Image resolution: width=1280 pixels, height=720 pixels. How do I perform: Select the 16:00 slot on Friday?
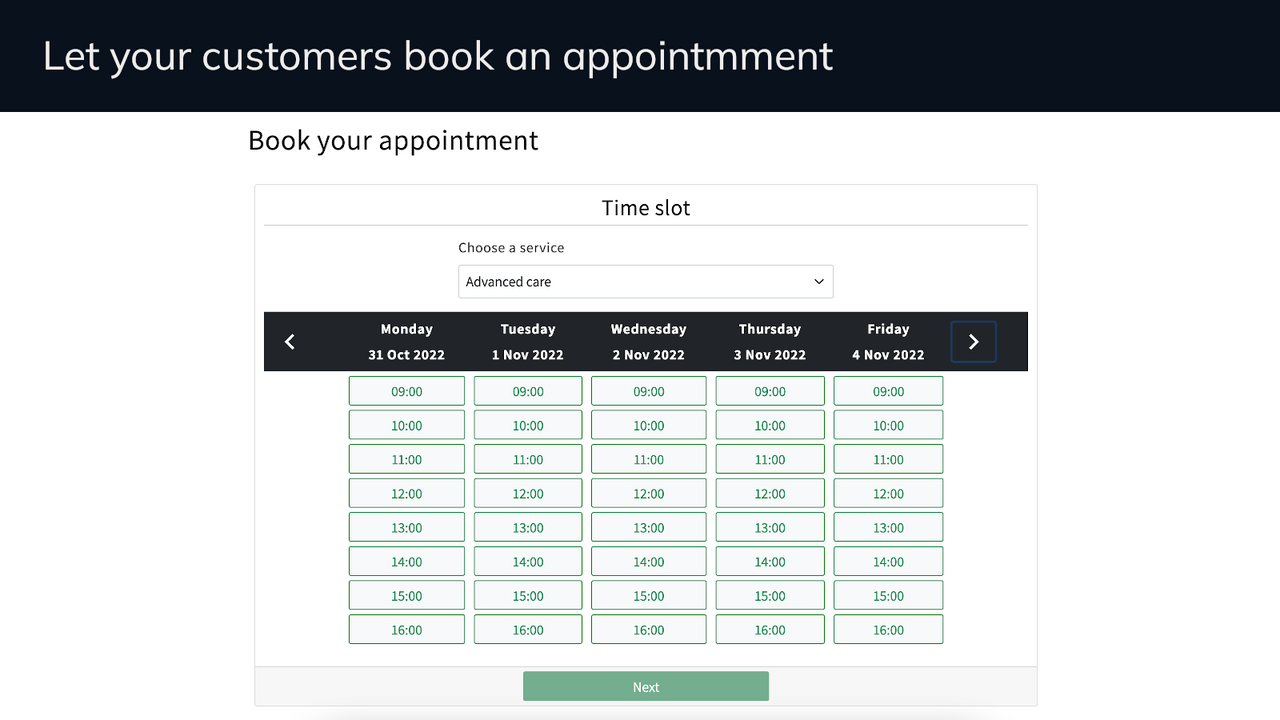click(x=888, y=629)
